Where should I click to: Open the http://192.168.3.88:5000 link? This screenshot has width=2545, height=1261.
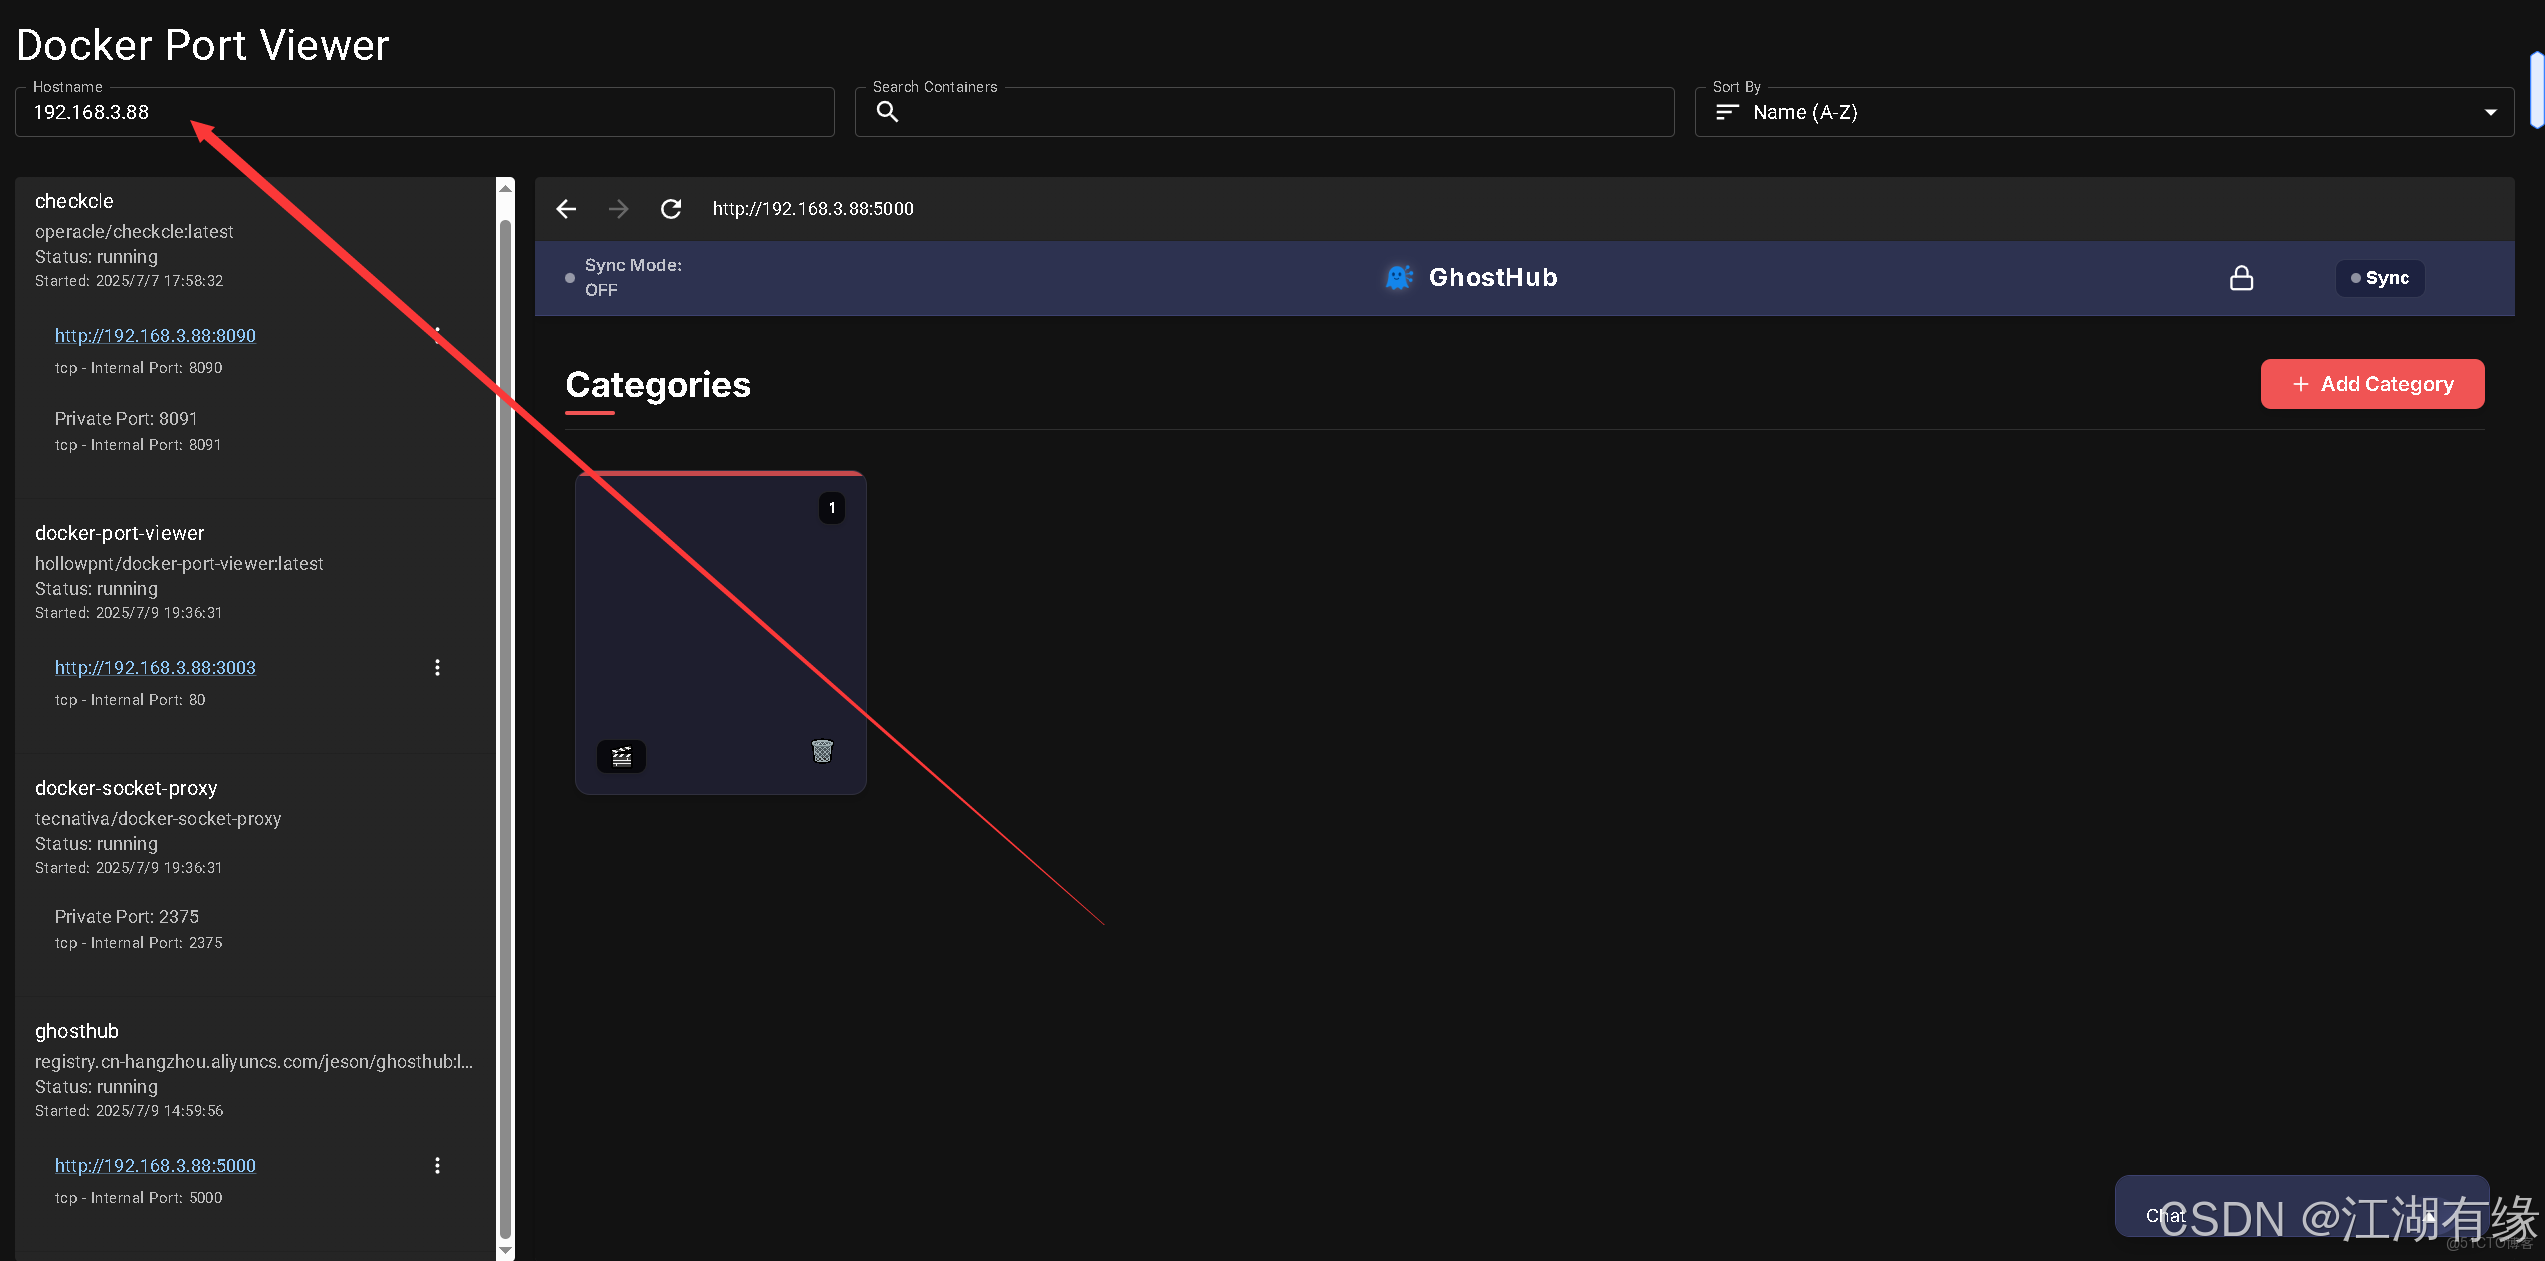155,1165
